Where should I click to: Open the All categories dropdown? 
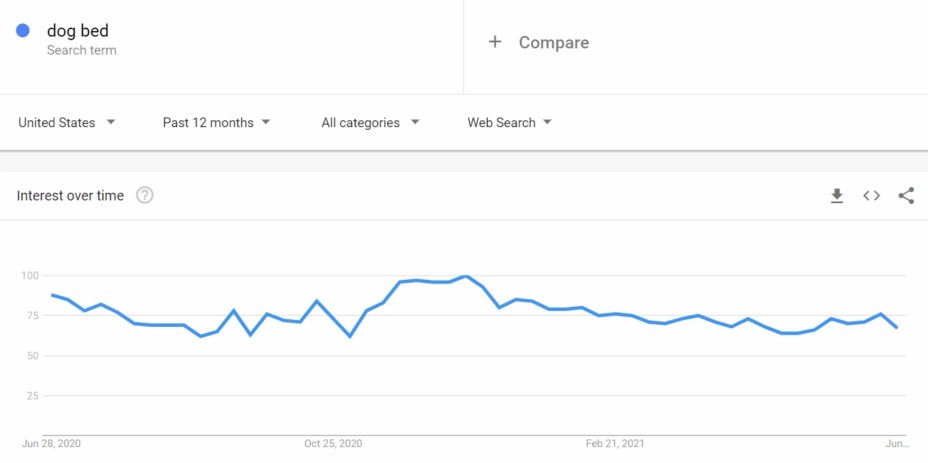[x=370, y=123]
